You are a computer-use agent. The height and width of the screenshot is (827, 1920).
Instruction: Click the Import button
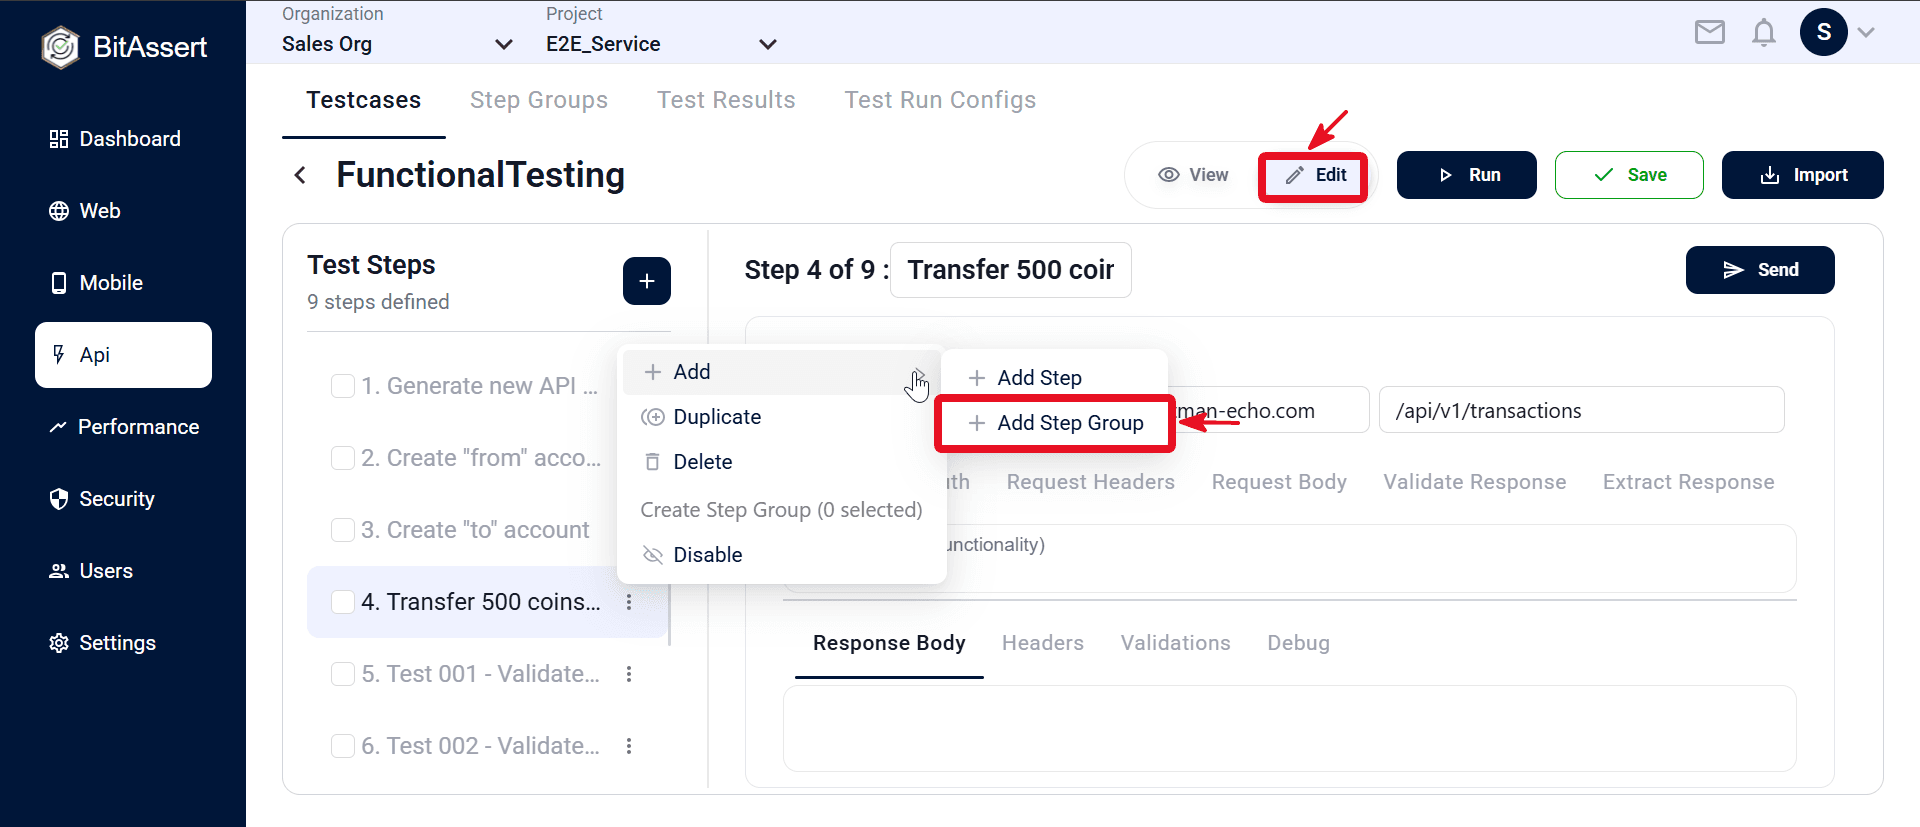tap(1803, 175)
